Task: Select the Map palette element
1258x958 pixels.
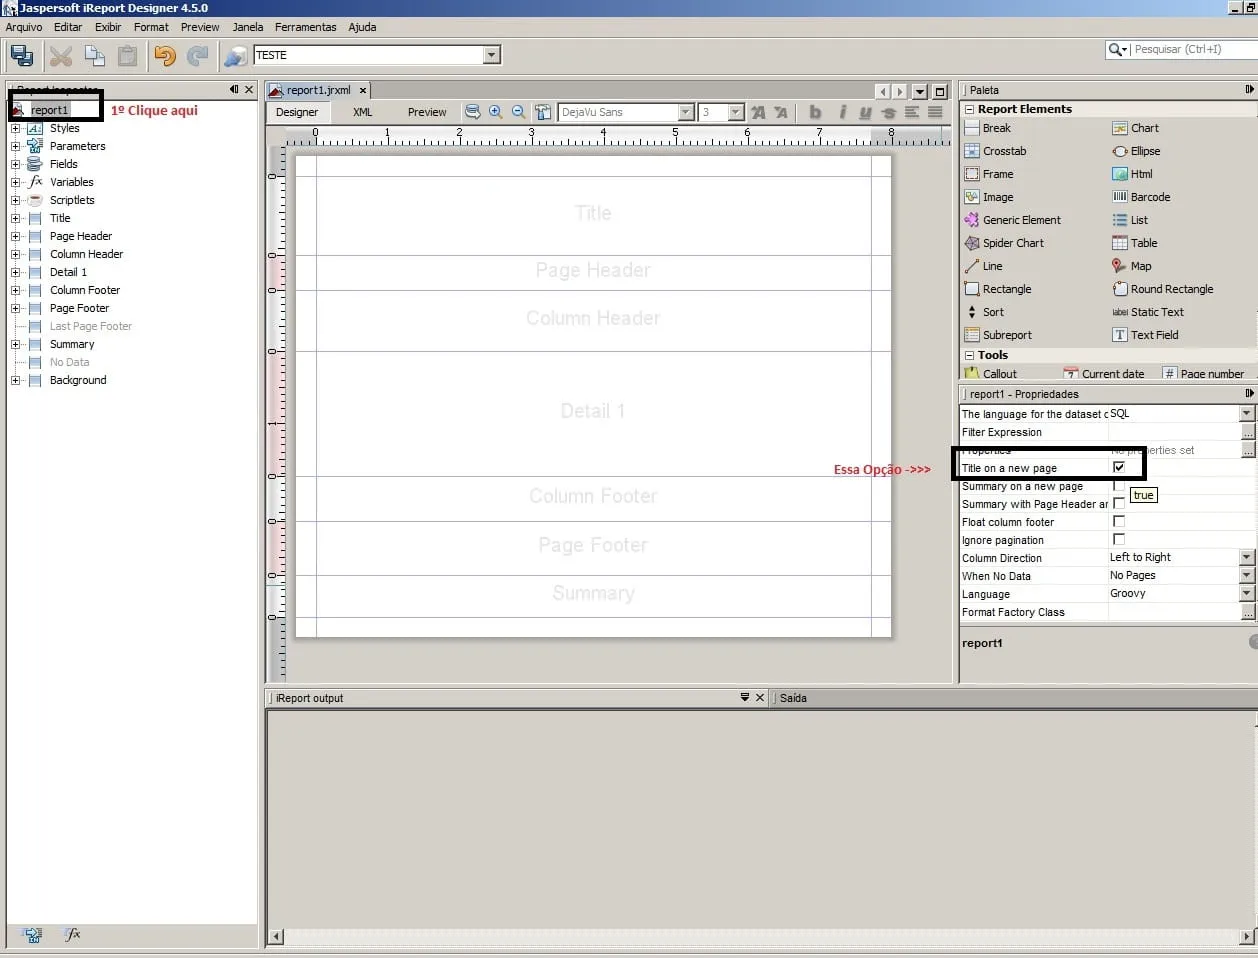Action: (x=1132, y=266)
